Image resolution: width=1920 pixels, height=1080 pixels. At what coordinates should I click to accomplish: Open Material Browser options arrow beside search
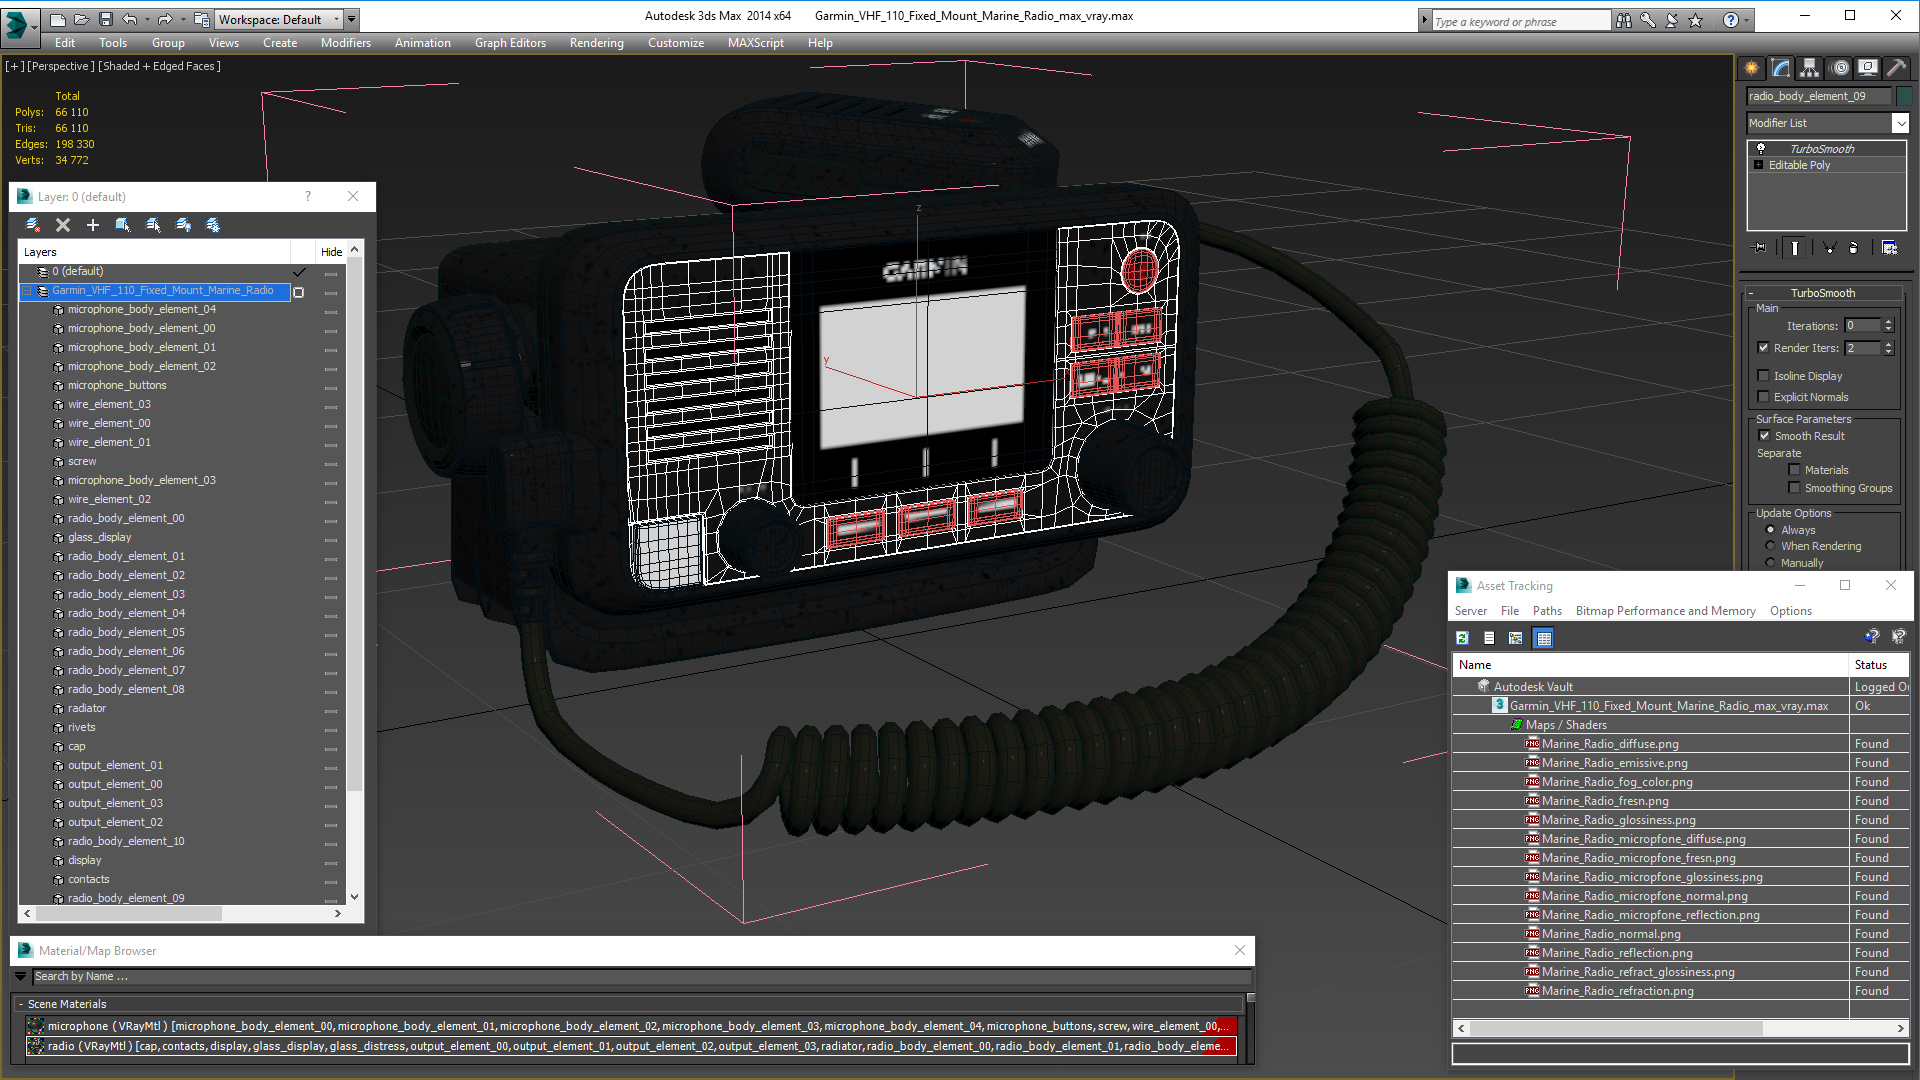pos(20,977)
